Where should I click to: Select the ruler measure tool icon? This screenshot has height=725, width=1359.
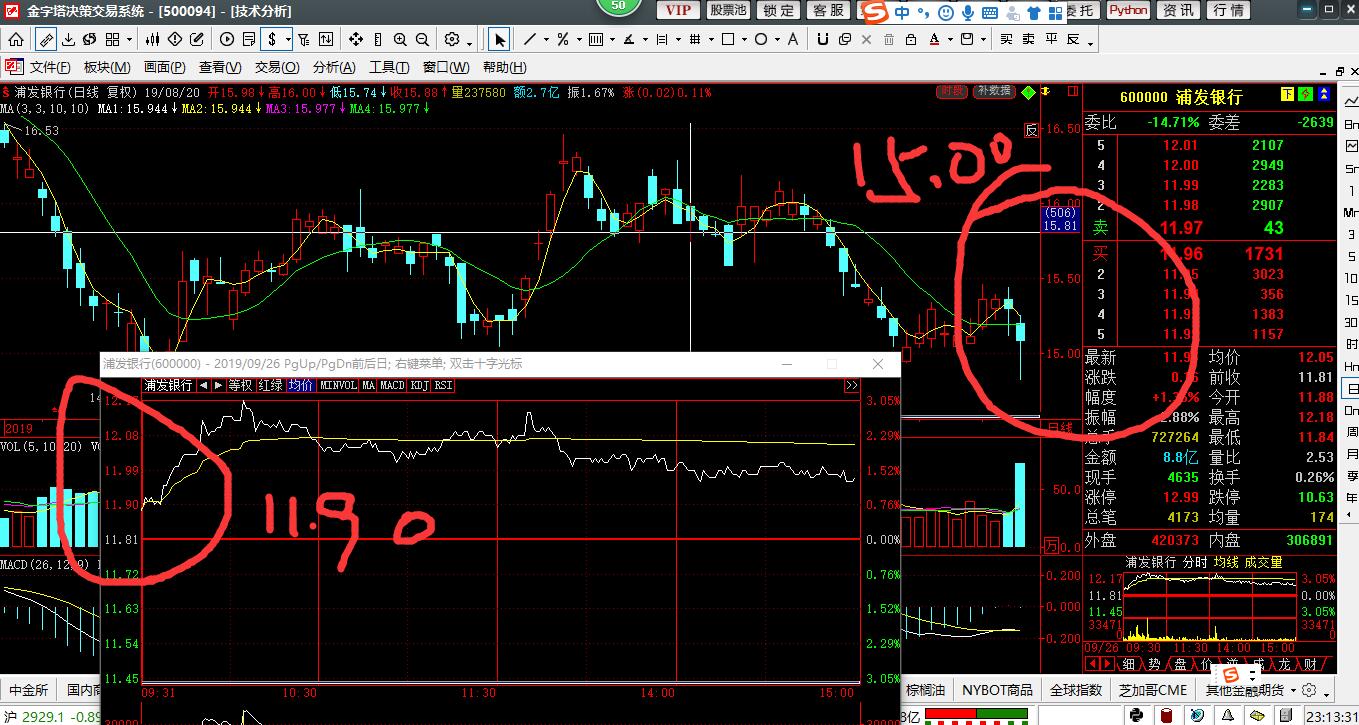(46, 39)
